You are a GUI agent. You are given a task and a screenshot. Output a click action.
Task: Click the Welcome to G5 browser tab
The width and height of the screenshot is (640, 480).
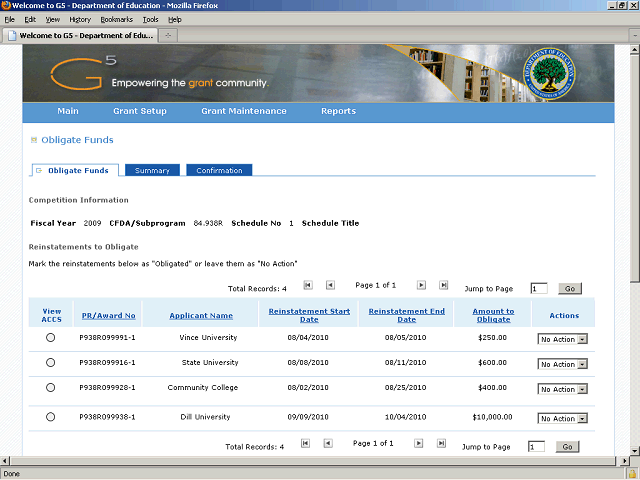tap(80, 36)
